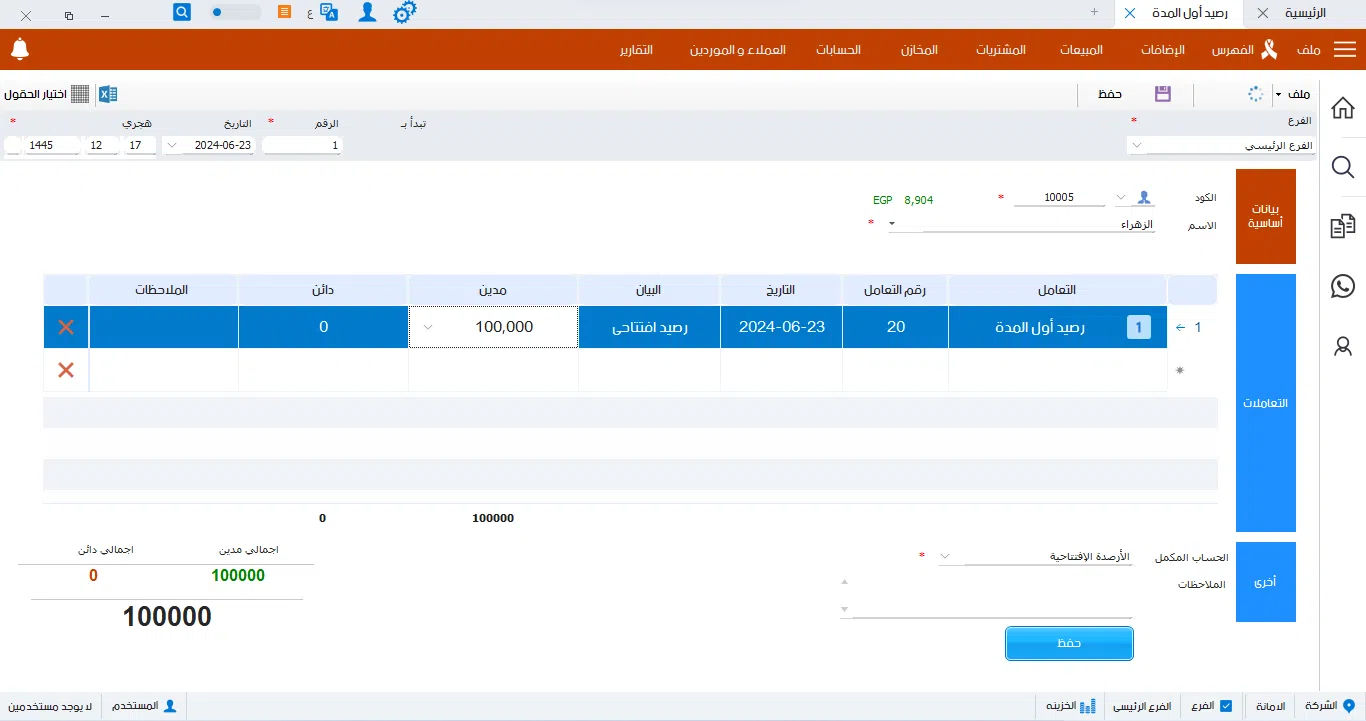Delete row رصيد أول المدة with red X

[x=66, y=327]
